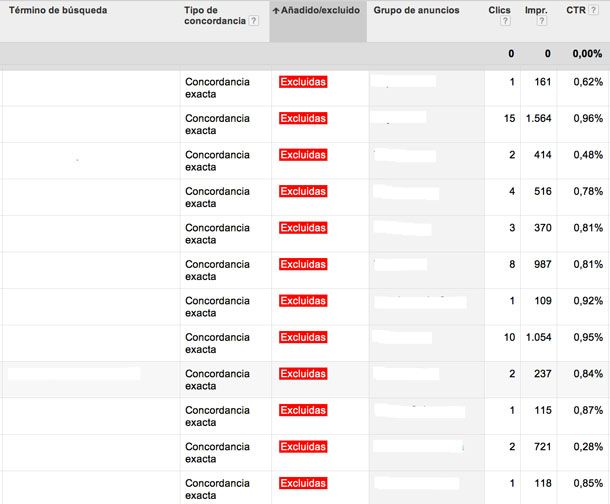
Task: Click Excluidas badge in row with 161 impressions
Action: click(x=303, y=82)
